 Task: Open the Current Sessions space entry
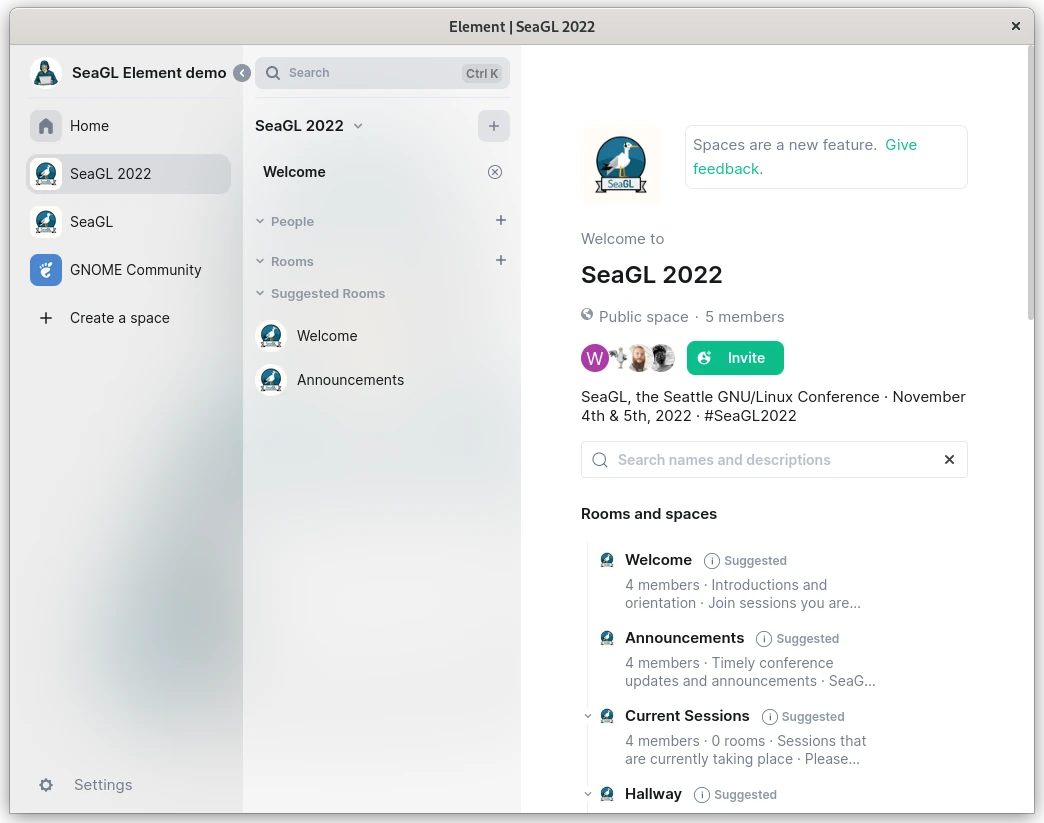coord(687,716)
